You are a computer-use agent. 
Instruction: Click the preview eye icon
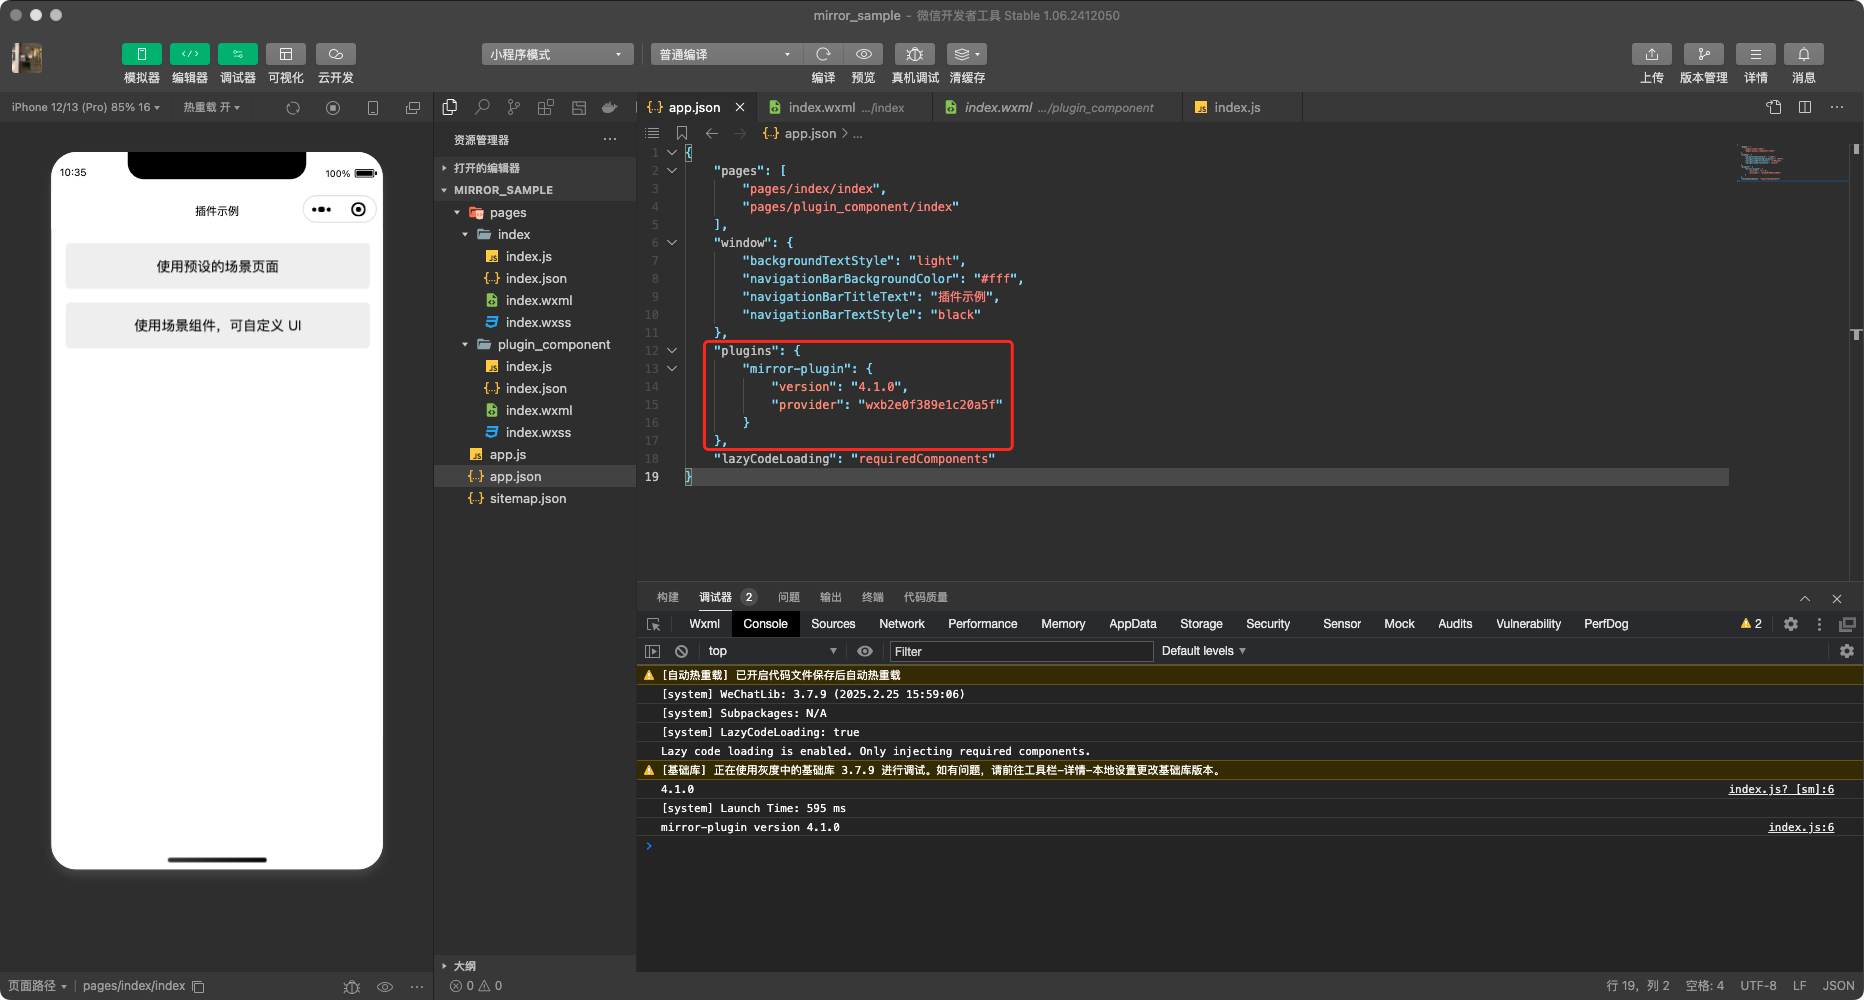click(863, 54)
